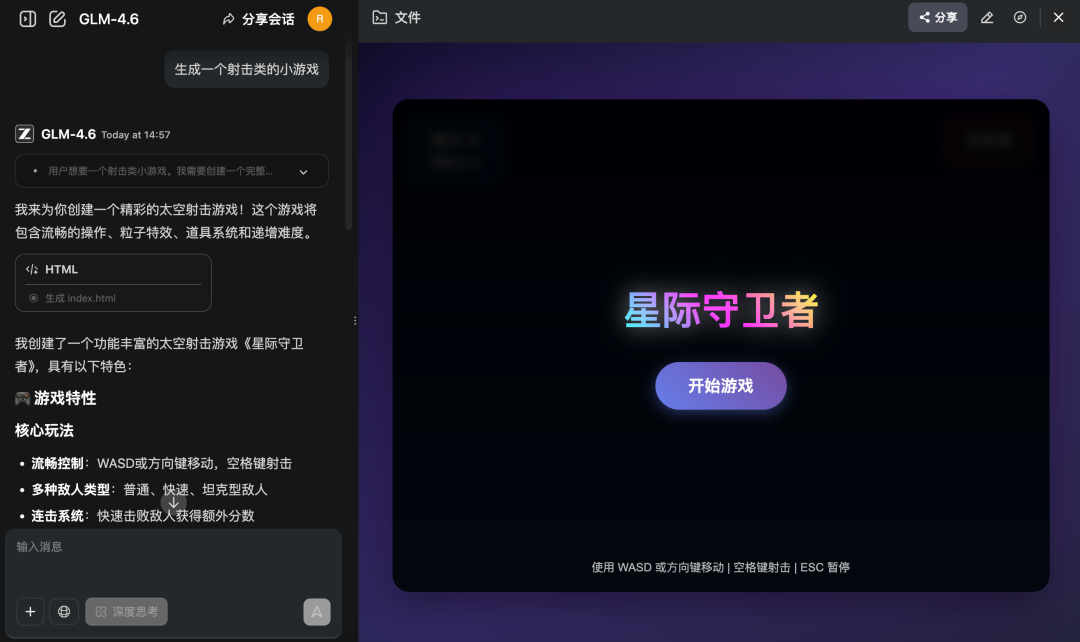
Task: Click the orange user avatar
Action: tap(319, 19)
